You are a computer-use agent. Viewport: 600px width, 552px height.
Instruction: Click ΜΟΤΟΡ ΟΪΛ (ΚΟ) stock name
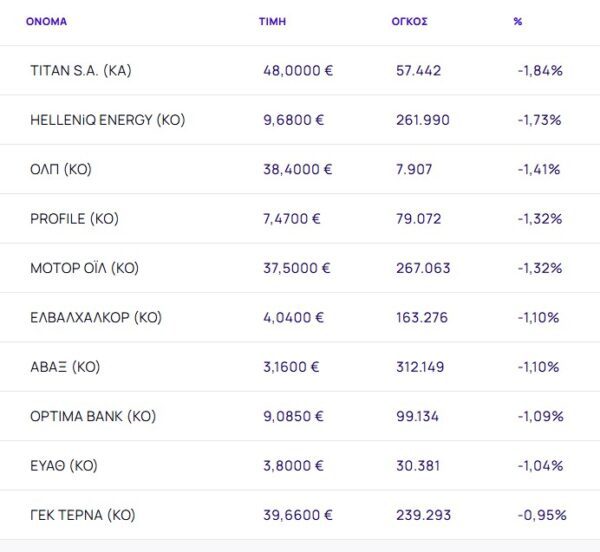85,268
